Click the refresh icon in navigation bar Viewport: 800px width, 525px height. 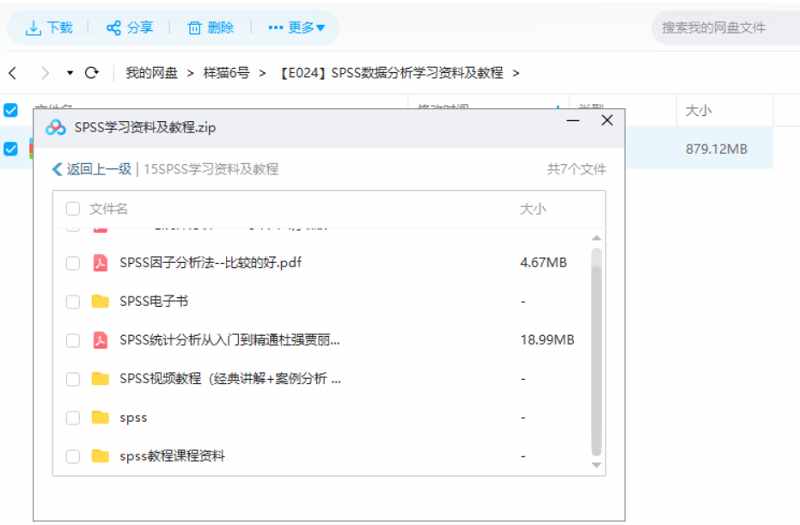(x=92, y=73)
